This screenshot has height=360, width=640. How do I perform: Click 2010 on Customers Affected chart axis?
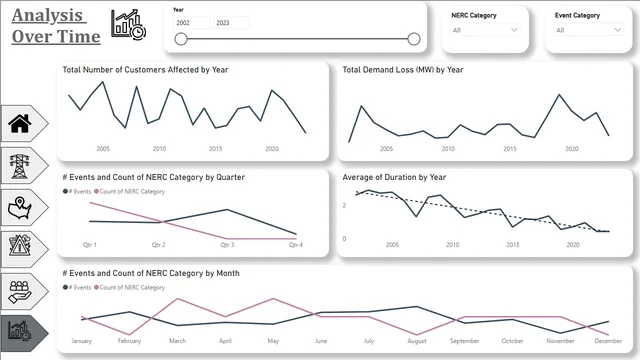click(160, 149)
